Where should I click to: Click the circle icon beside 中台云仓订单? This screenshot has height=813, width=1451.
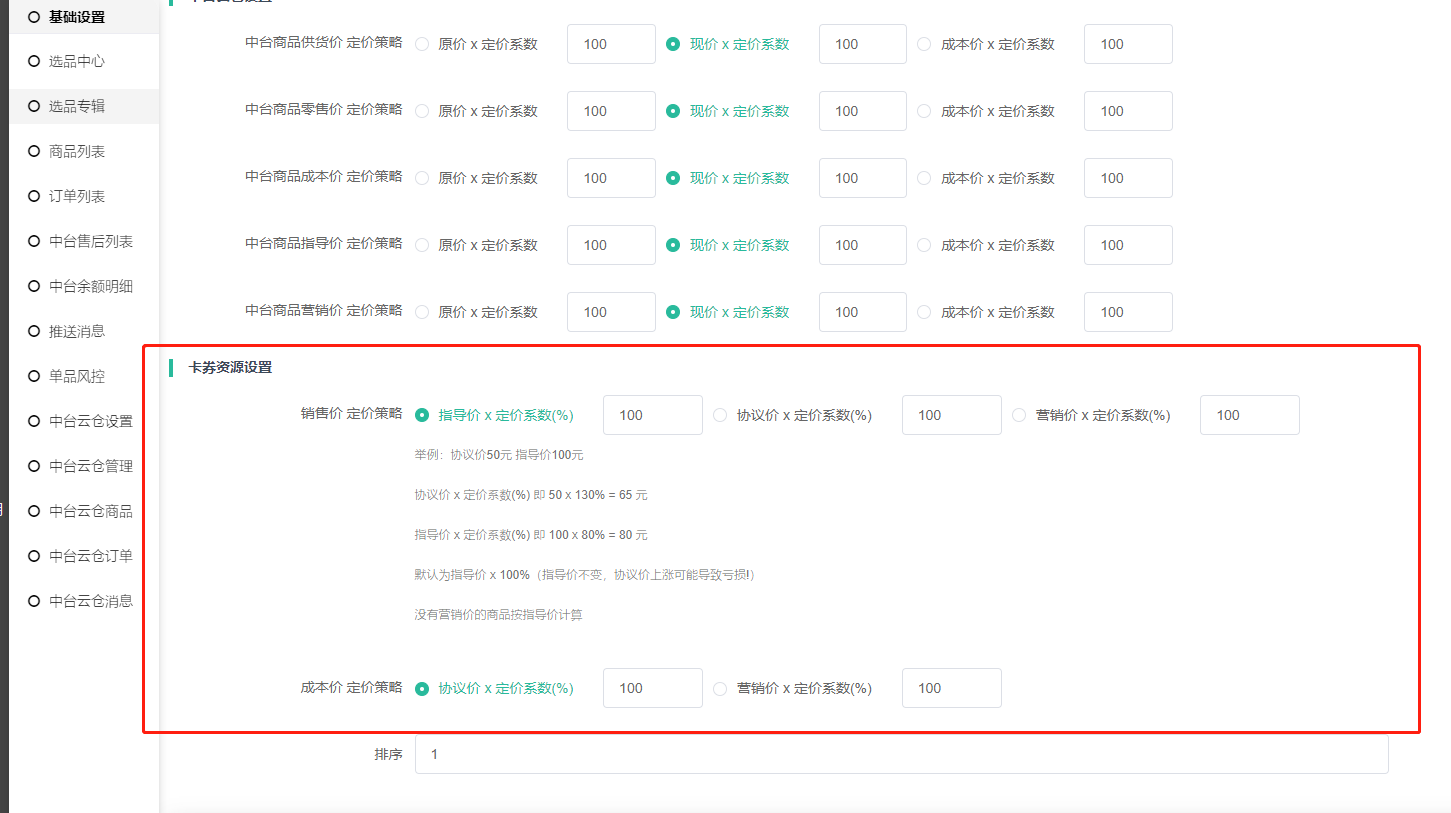pyautogui.click(x=34, y=556)
